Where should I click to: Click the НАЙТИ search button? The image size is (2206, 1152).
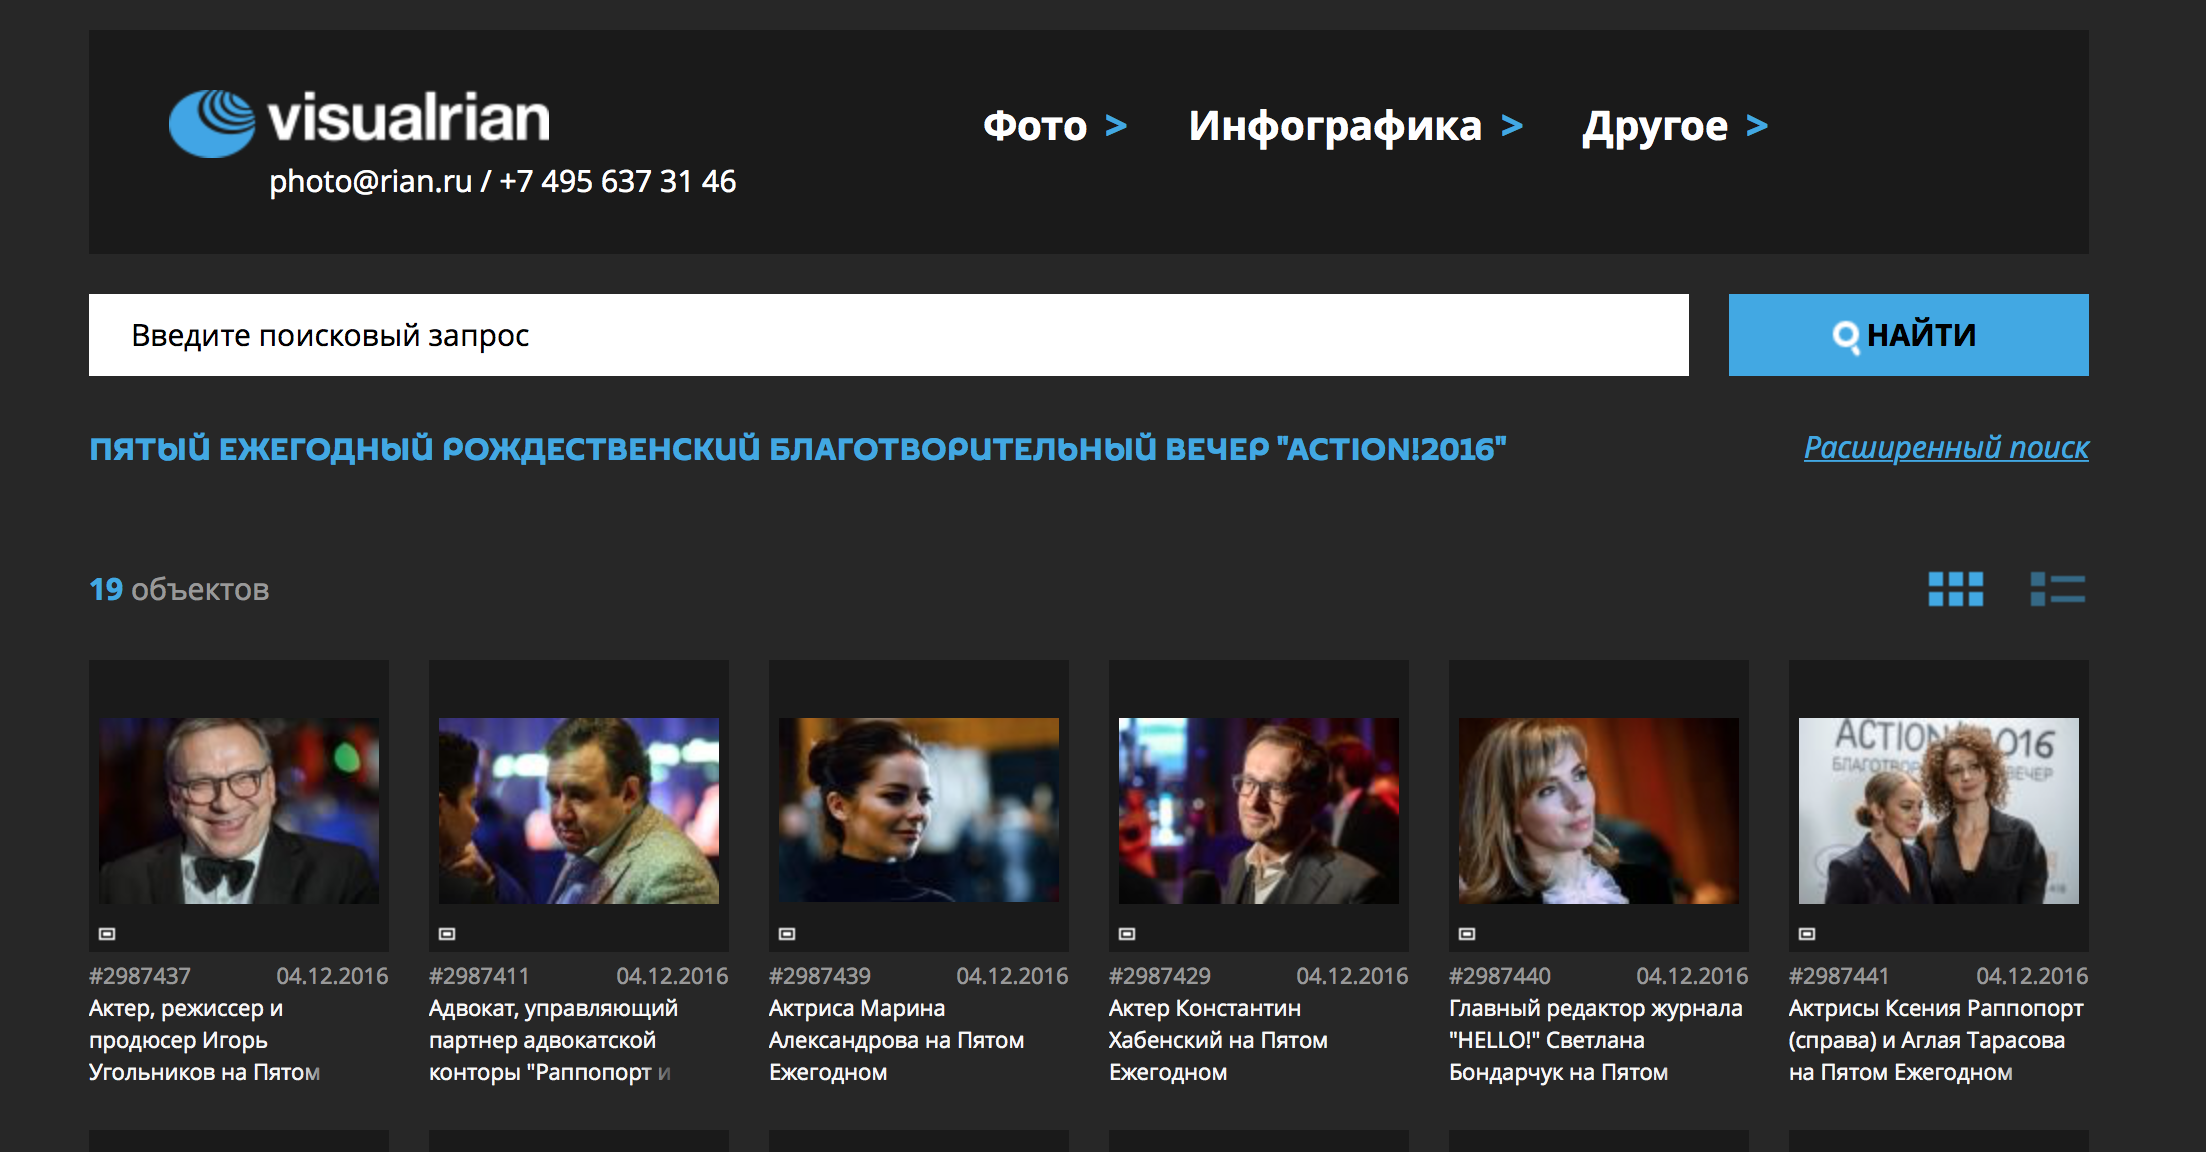(x=1908, y=335)
